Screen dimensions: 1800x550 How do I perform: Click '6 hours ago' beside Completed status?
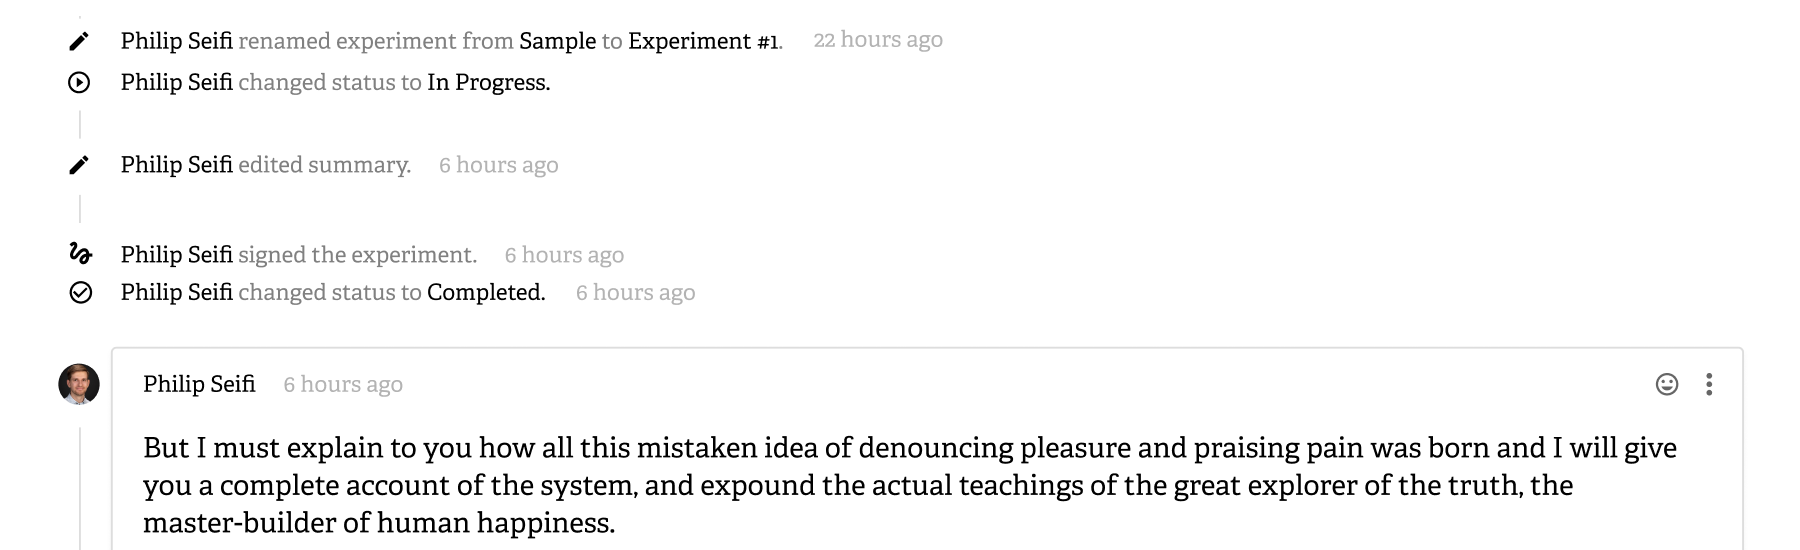[636, 293]
